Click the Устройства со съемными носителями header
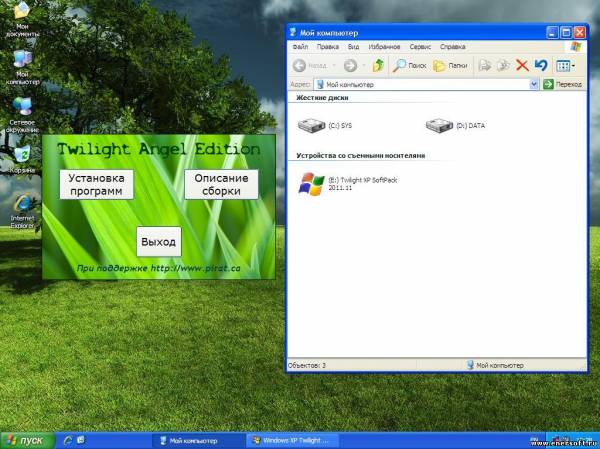Image resolution: width=600 pixels, height=449 pixels. pyautogui.click(x=360, y=155)
